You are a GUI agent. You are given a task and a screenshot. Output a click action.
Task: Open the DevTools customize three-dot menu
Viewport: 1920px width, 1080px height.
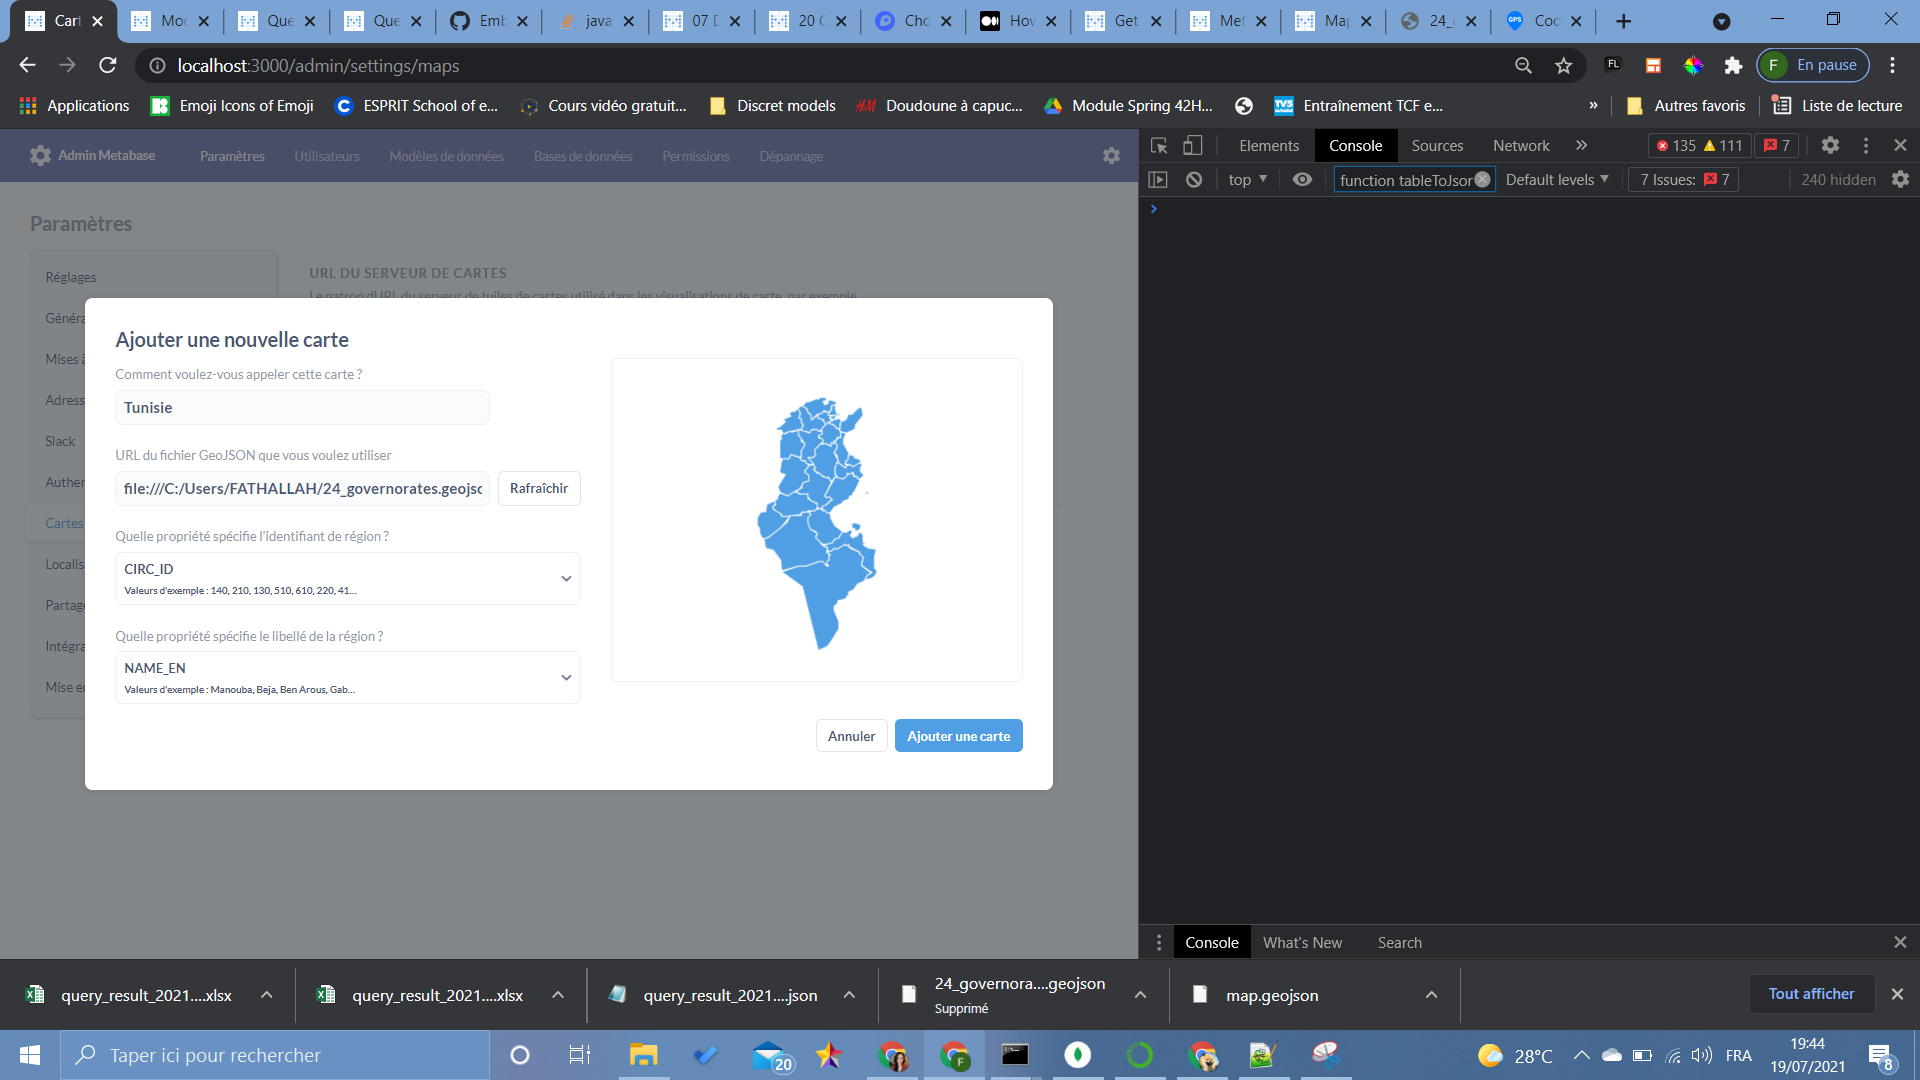click(1866, 145)
